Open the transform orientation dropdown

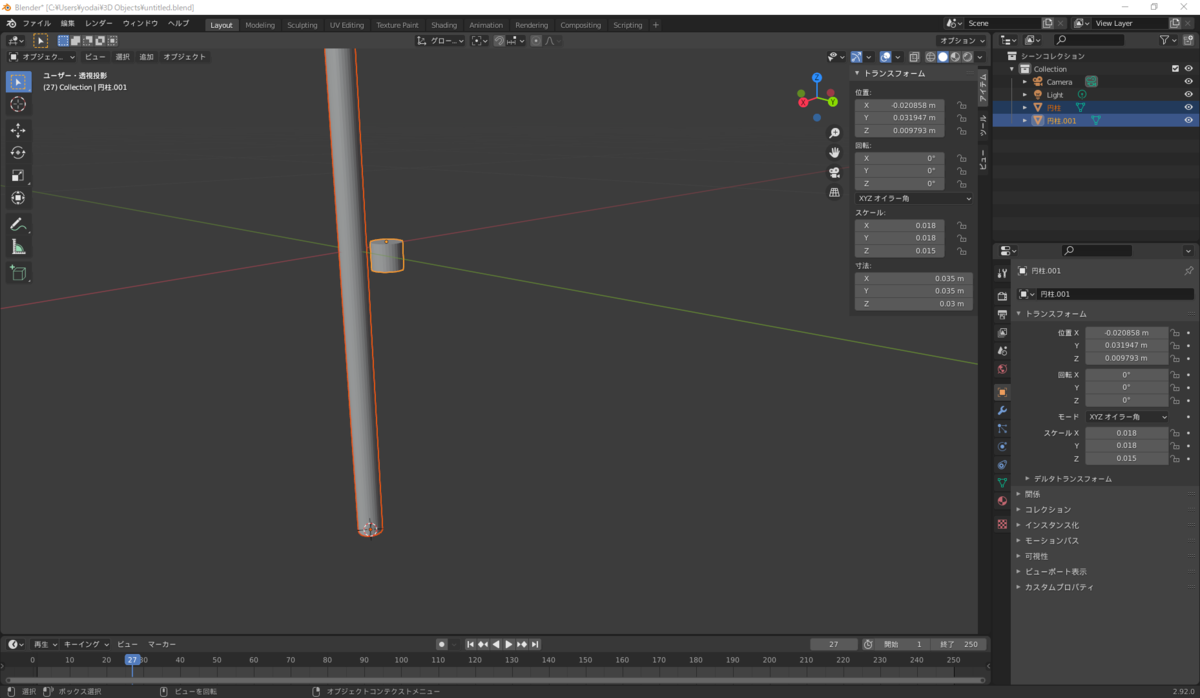(x=440, y=41)
